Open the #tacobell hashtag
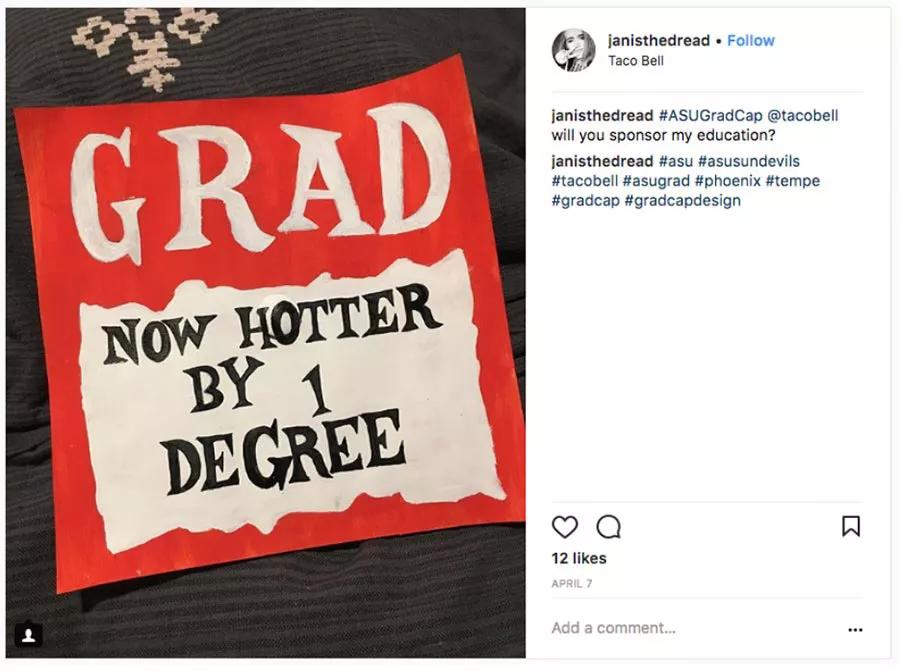The width and height of the screenshot is (900, 672). click(x=585, y=181)
